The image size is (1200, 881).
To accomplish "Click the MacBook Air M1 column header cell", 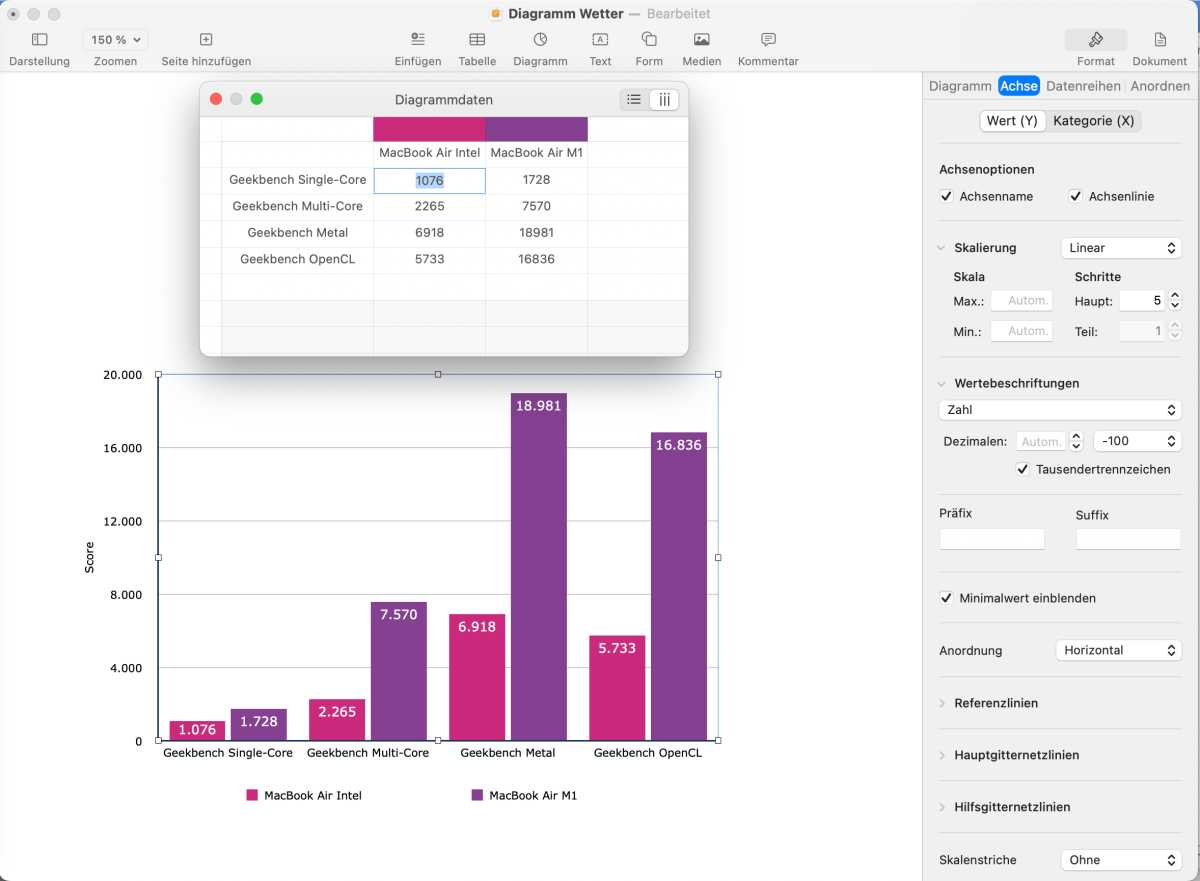I will (537, 153).
